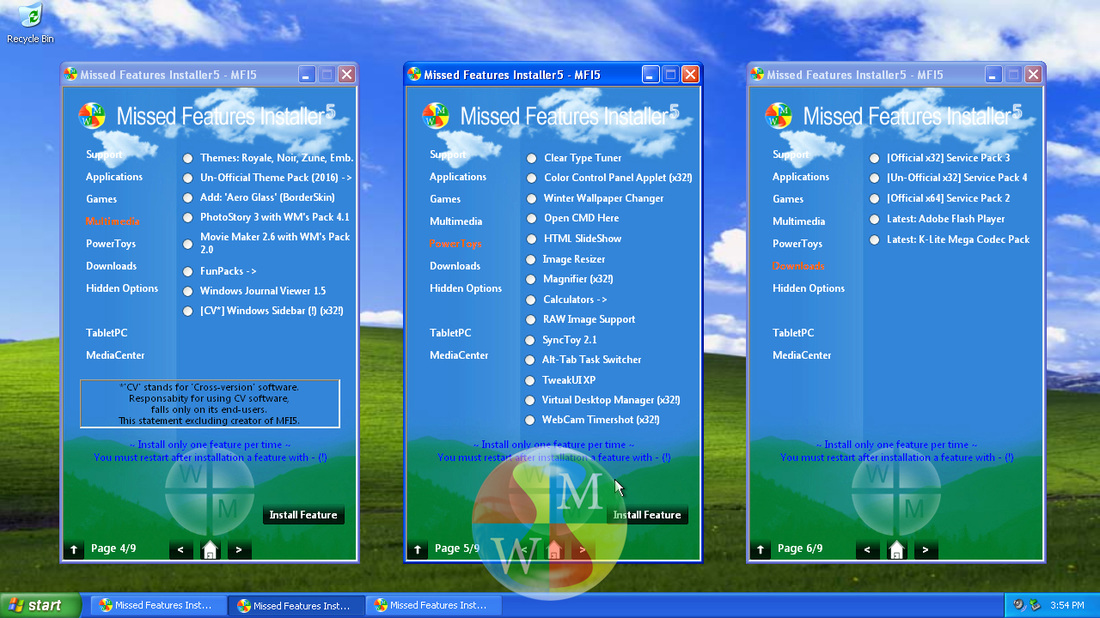Open Applications category in right window
Image resolution: width=1100 pixels, height=618 pixels.
800,177
